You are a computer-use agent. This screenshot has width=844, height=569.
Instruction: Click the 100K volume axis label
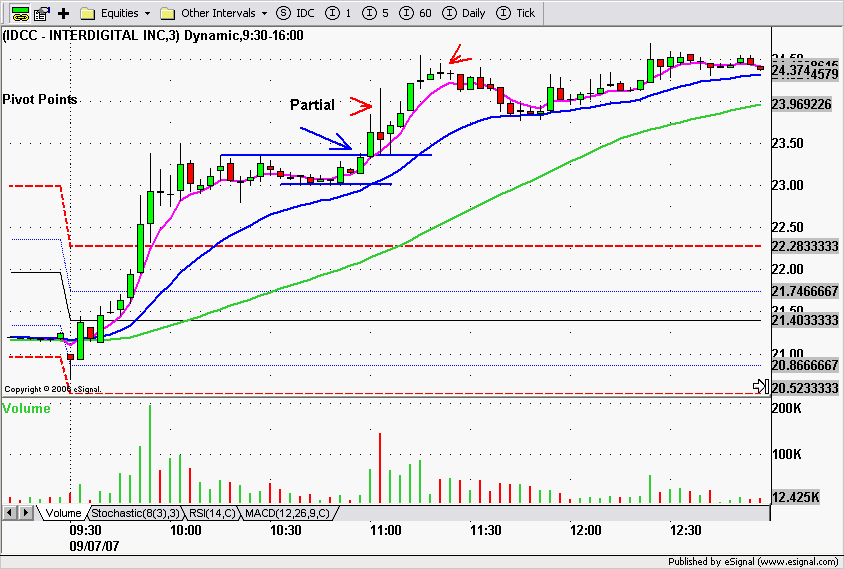pos(786,455)
